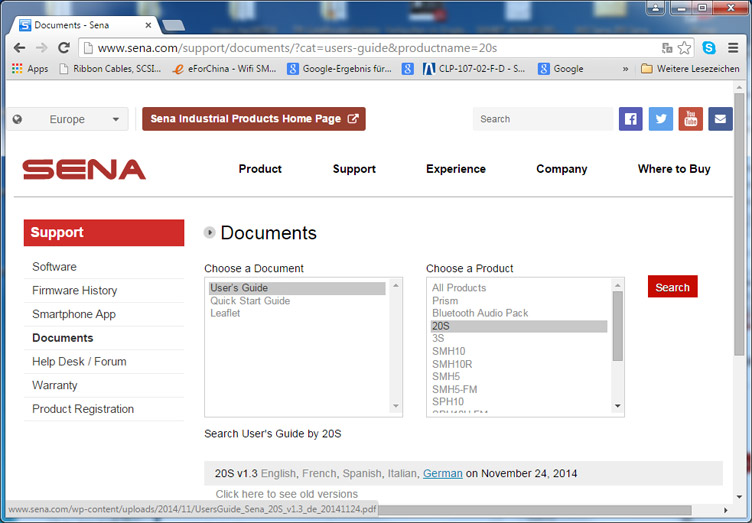The image size is (752, 523).
Task: Select Prism in the product list
Action: point(445,301)
